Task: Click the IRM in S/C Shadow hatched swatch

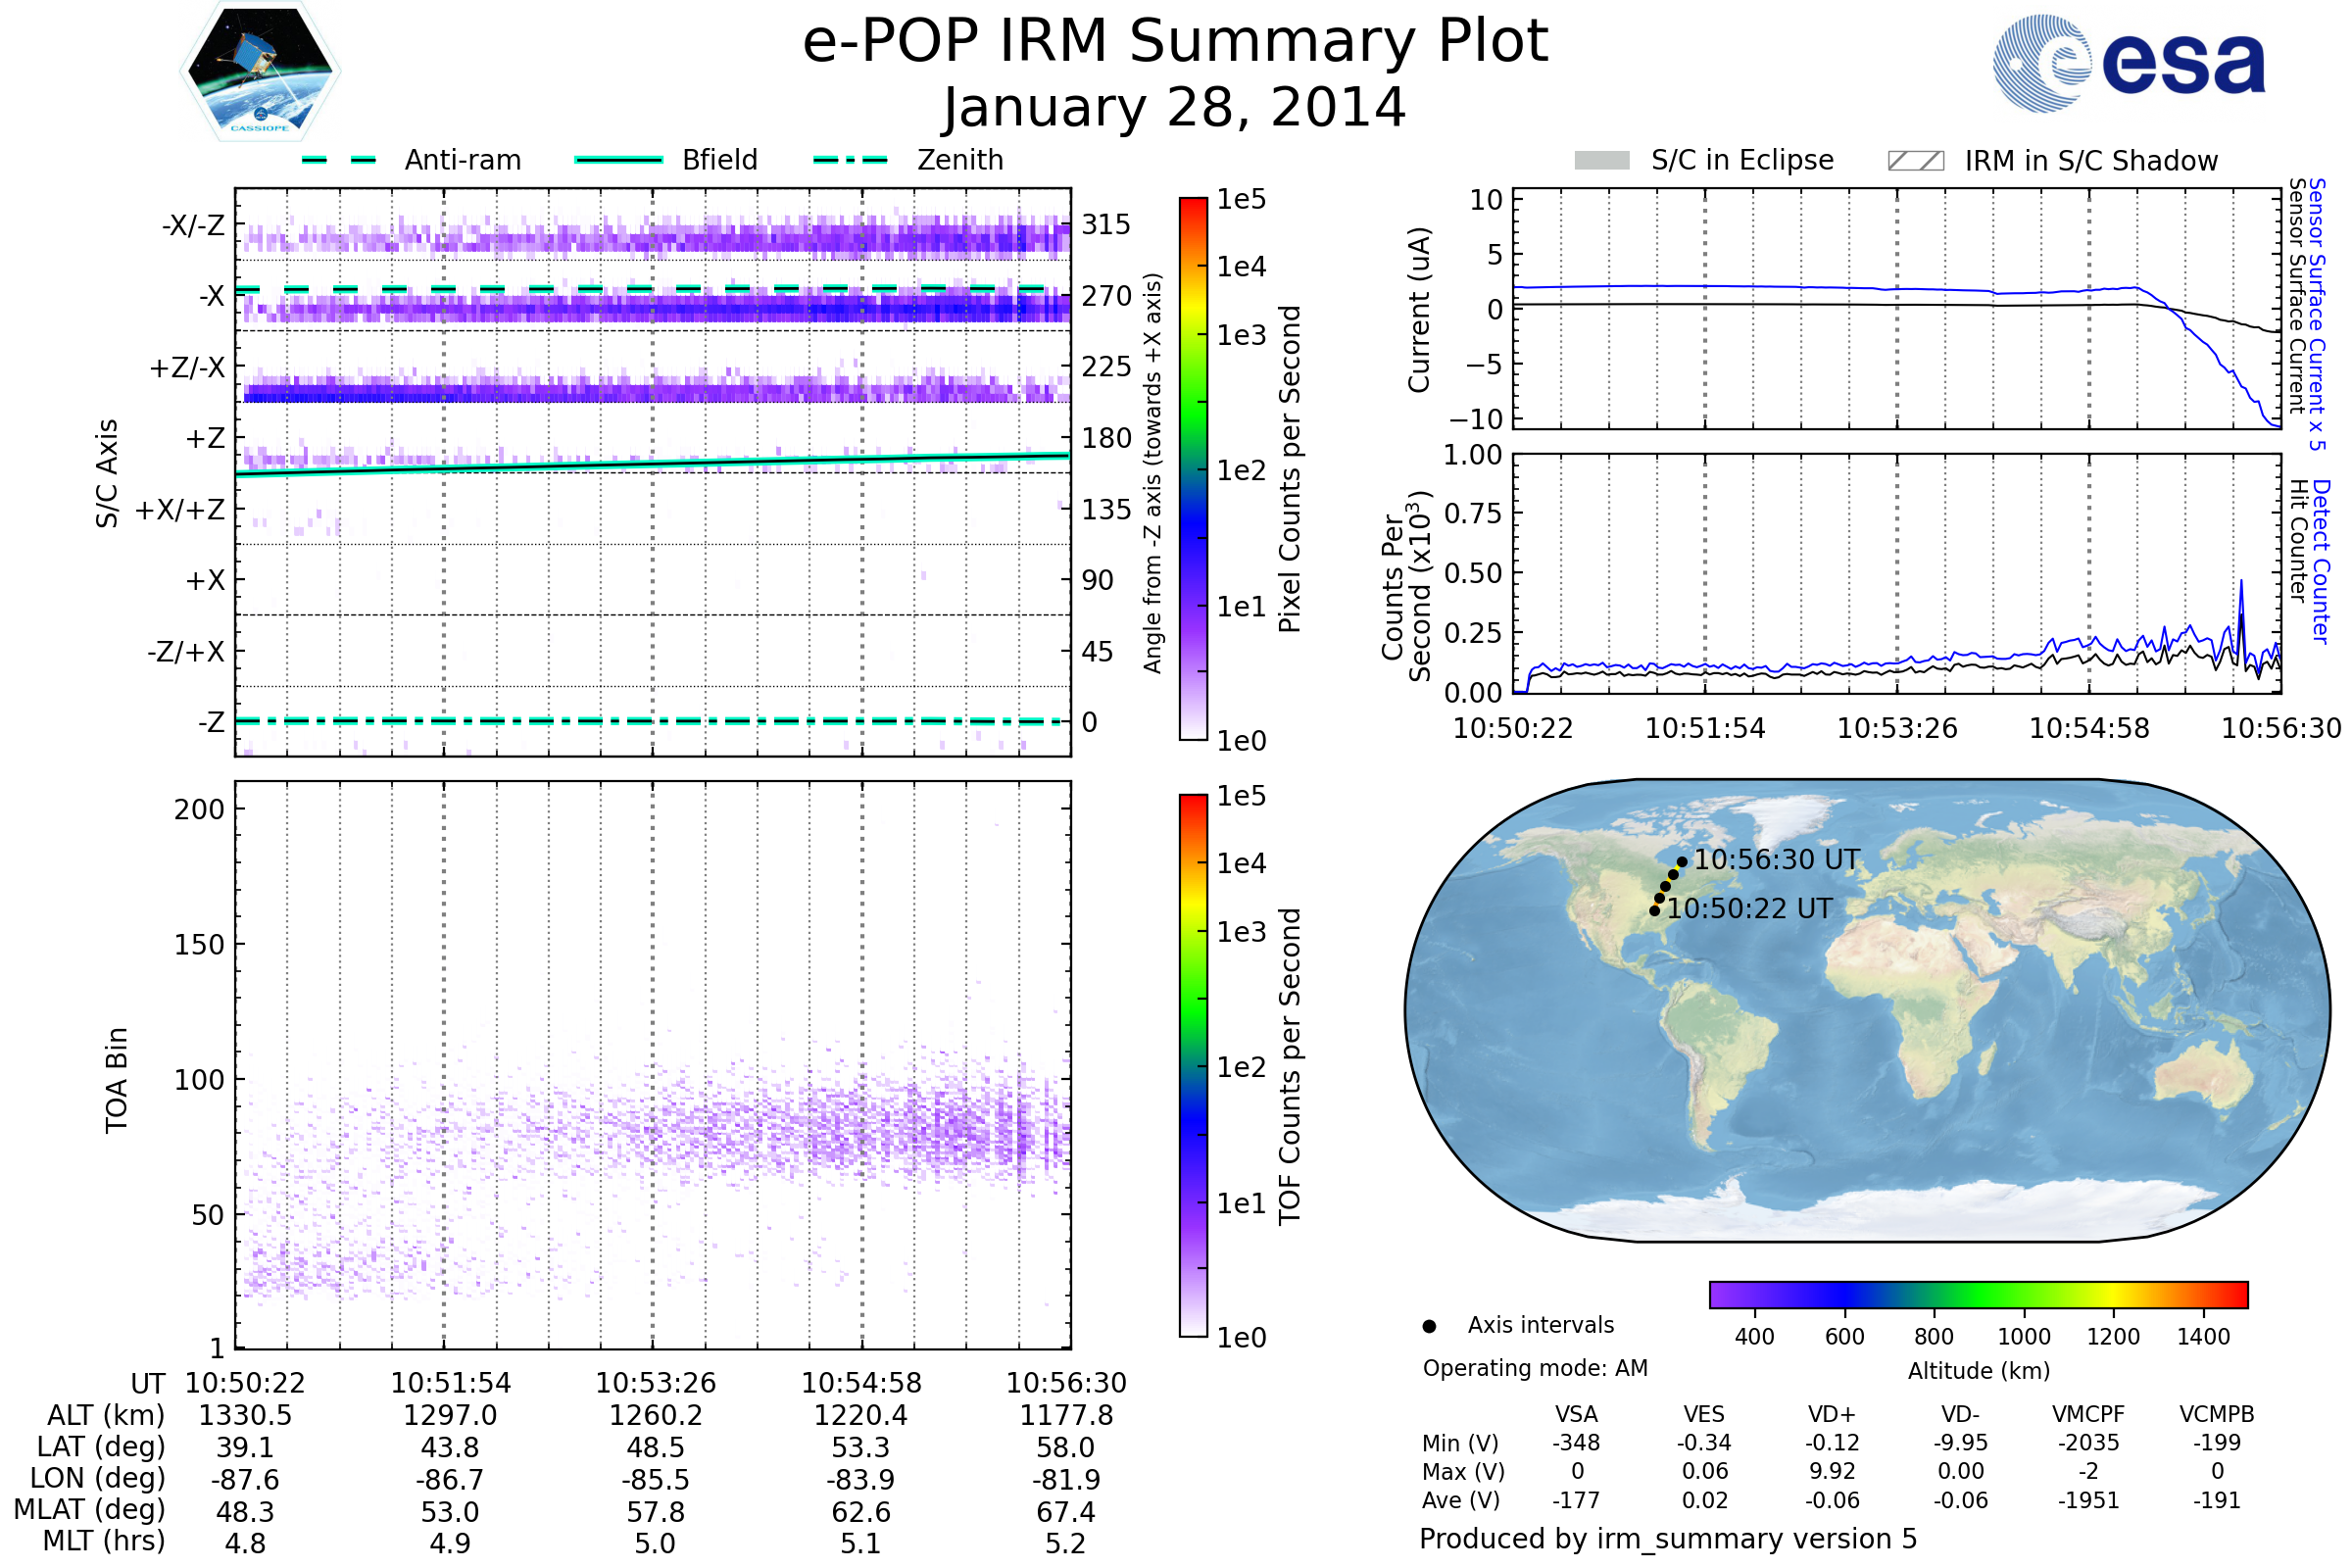Action: point(1916,161)
